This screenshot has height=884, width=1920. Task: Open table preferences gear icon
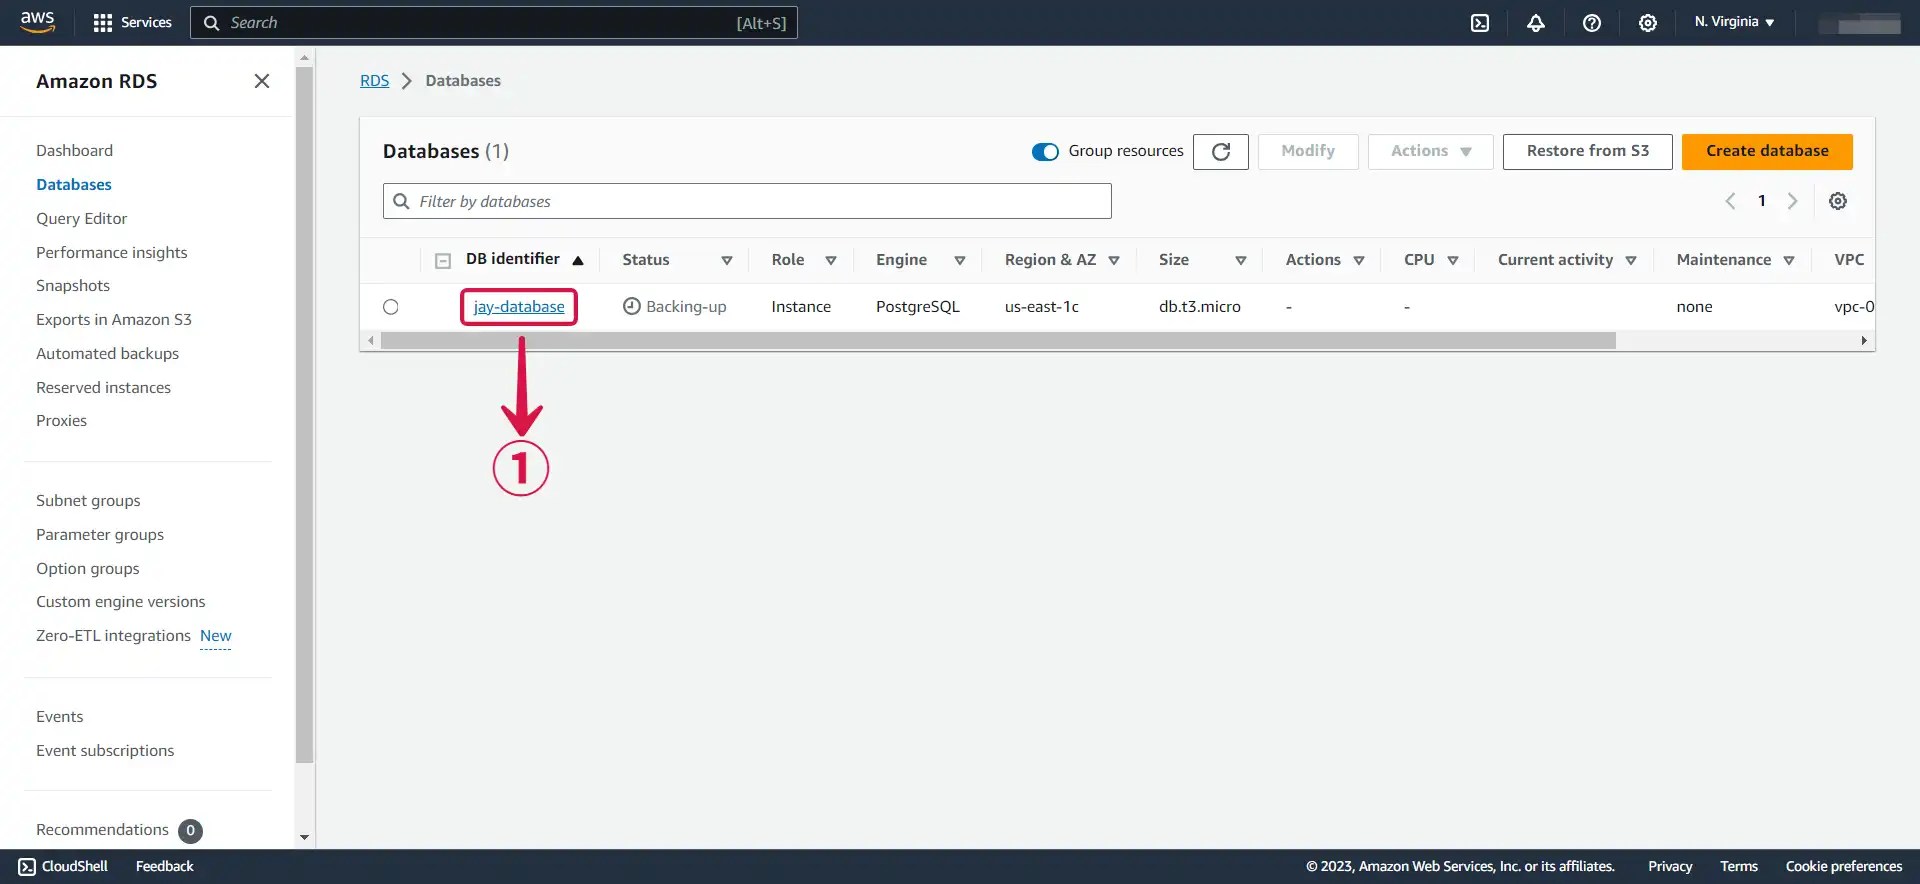1838,201
